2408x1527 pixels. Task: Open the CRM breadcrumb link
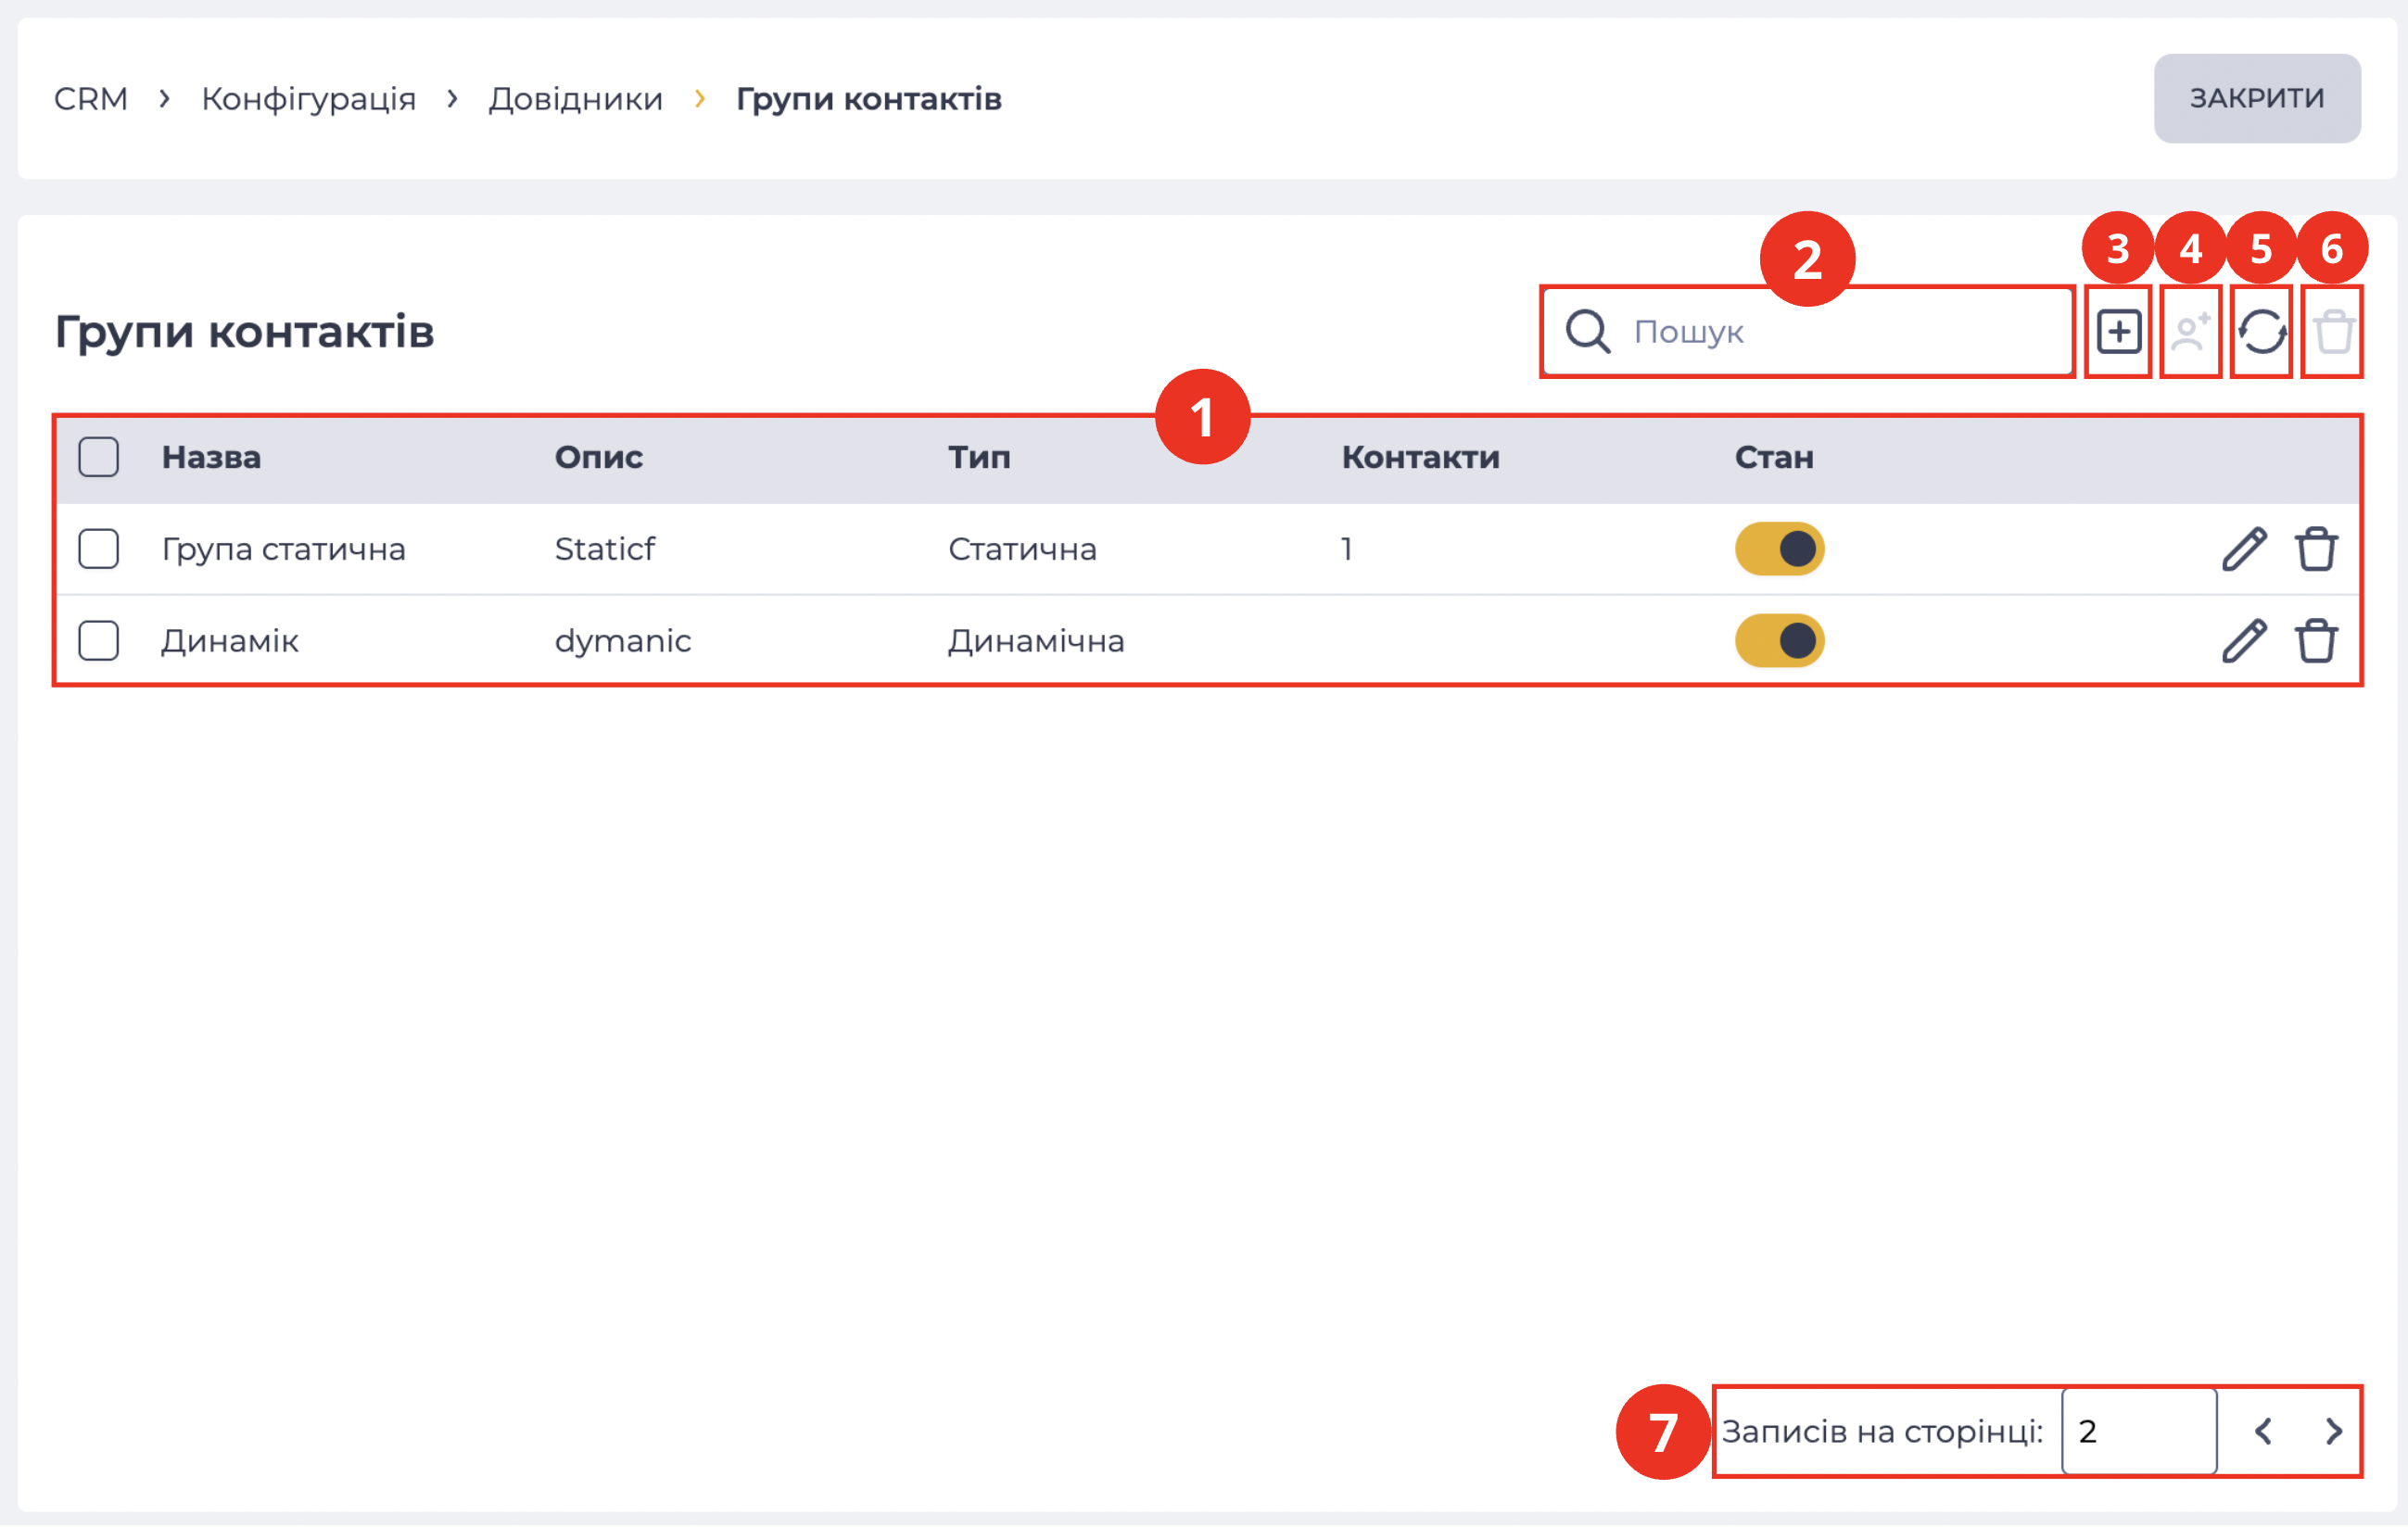pyautogui.click(x=91, y=99)
